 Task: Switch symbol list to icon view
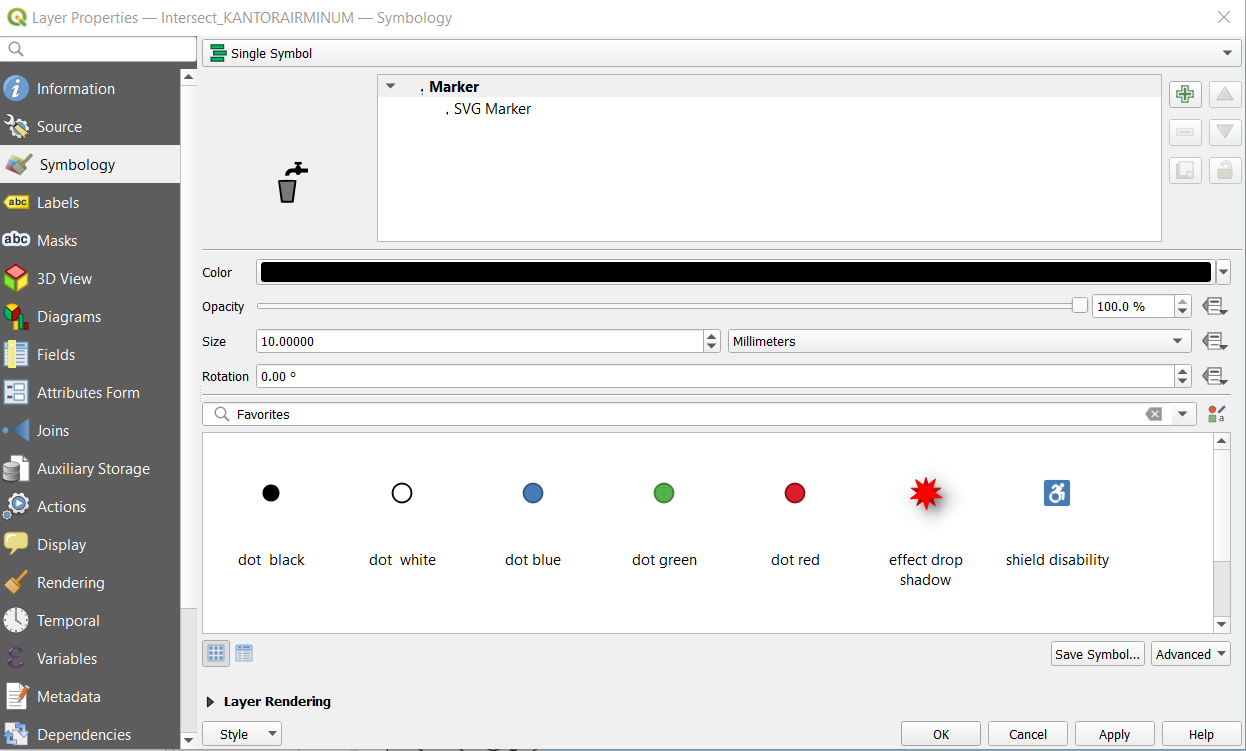pyautogui.click(x=216, y=654)
